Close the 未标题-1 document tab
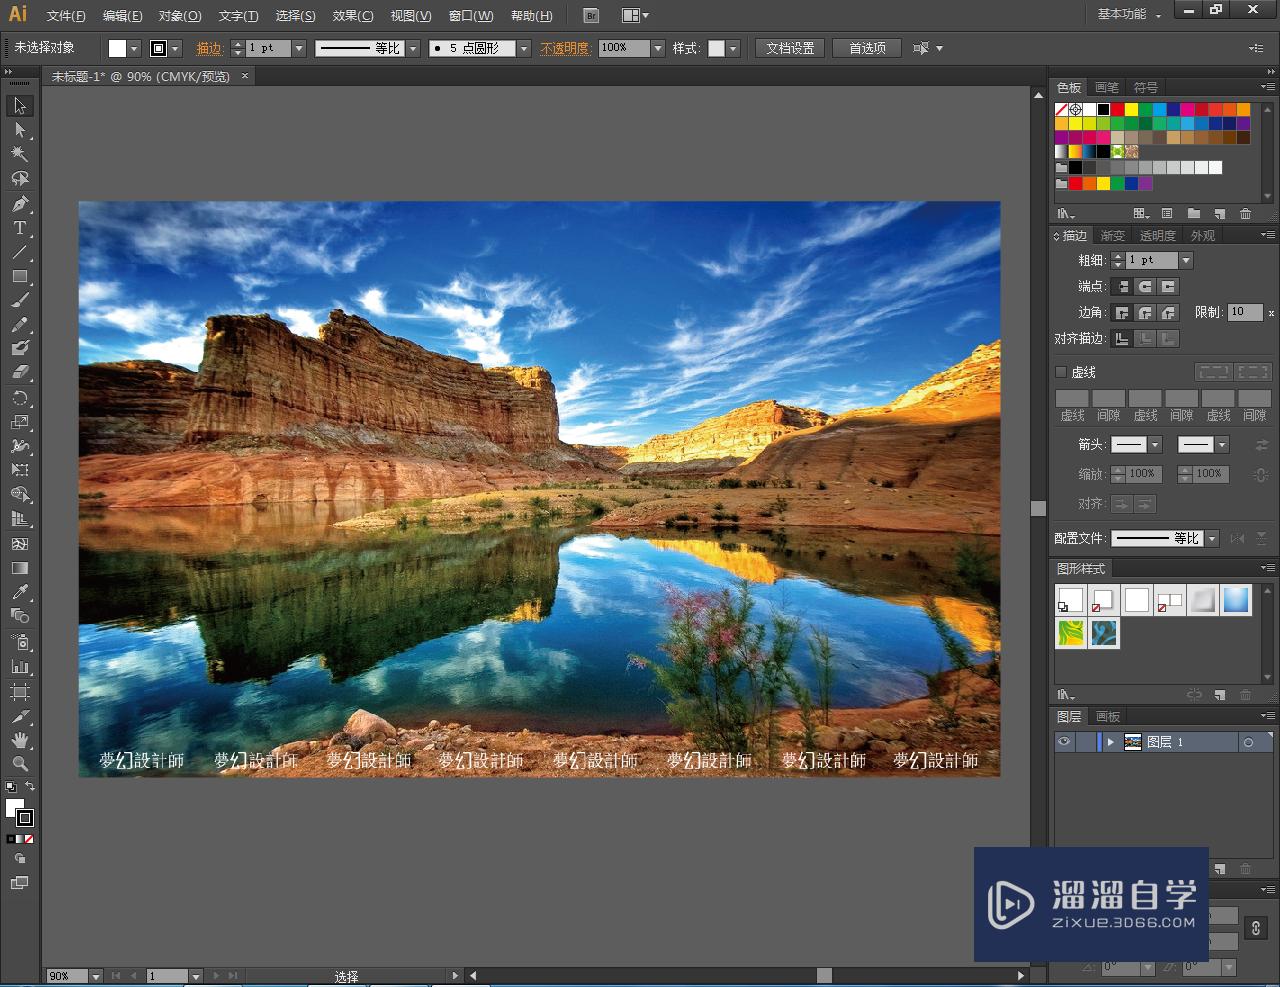The height and width of the screenshot is (987, 1280). [245, 76]
